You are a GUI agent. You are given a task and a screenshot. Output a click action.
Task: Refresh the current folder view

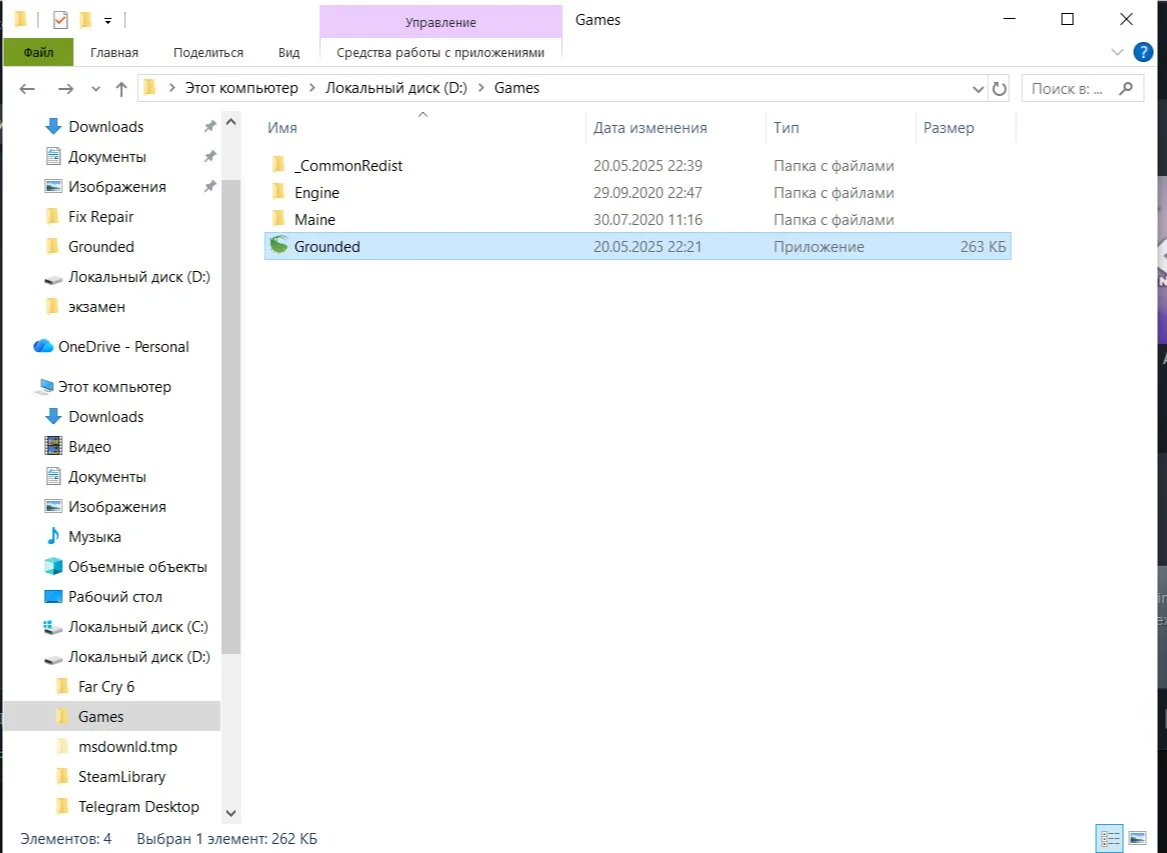[x=999, y=89]
